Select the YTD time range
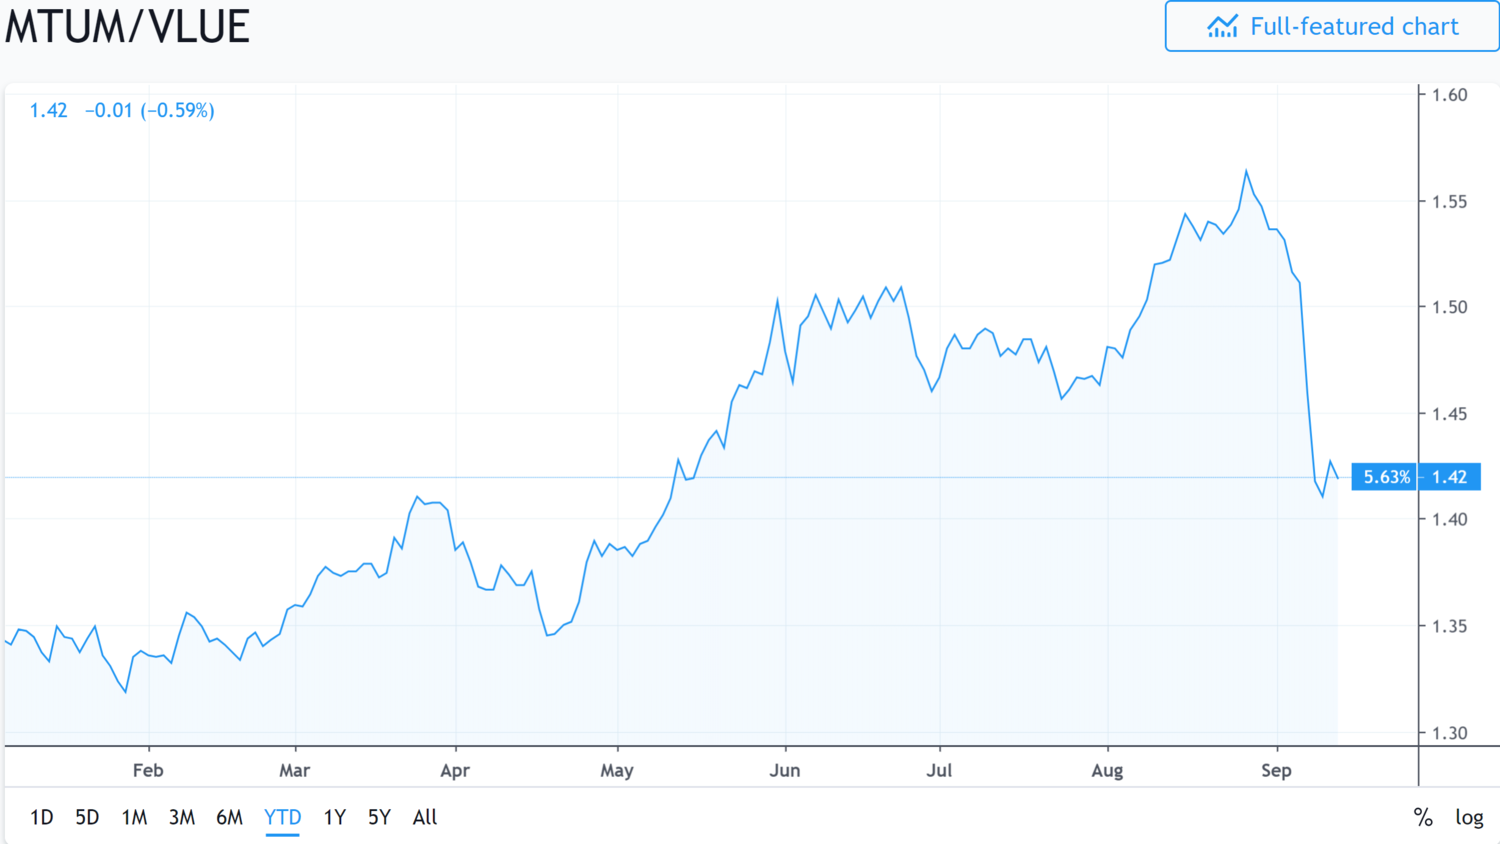The image size is (1500, 844). point(282,817)
